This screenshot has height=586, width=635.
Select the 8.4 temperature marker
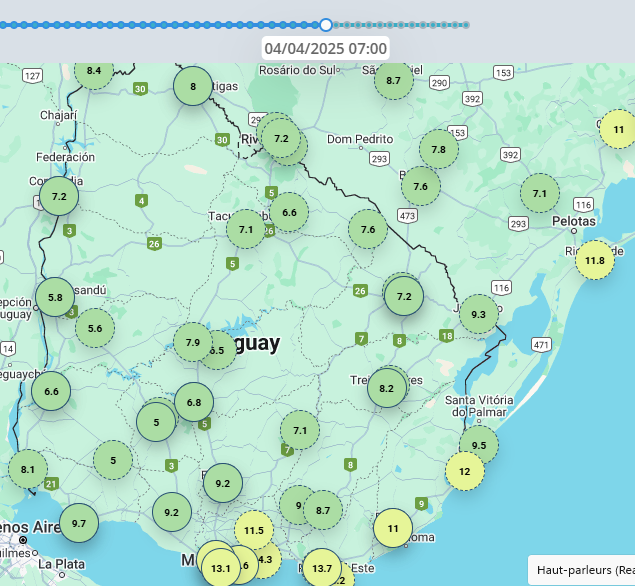tap(94, 70)
